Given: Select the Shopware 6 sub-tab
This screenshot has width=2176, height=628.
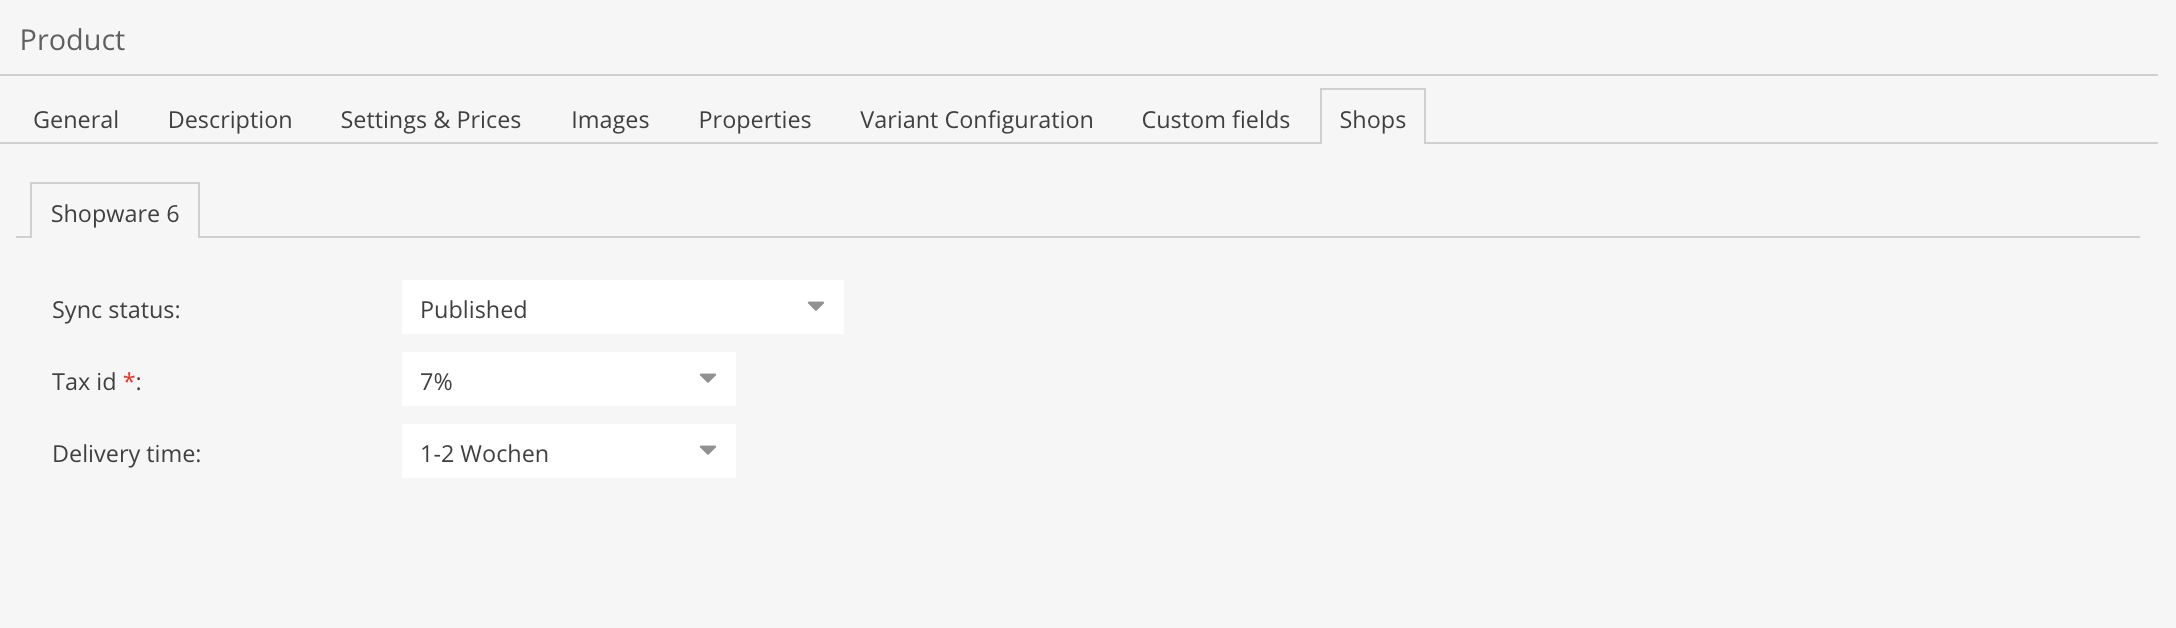Looking at the screenshot, I should pyautogui.click(x=115, y=214).
